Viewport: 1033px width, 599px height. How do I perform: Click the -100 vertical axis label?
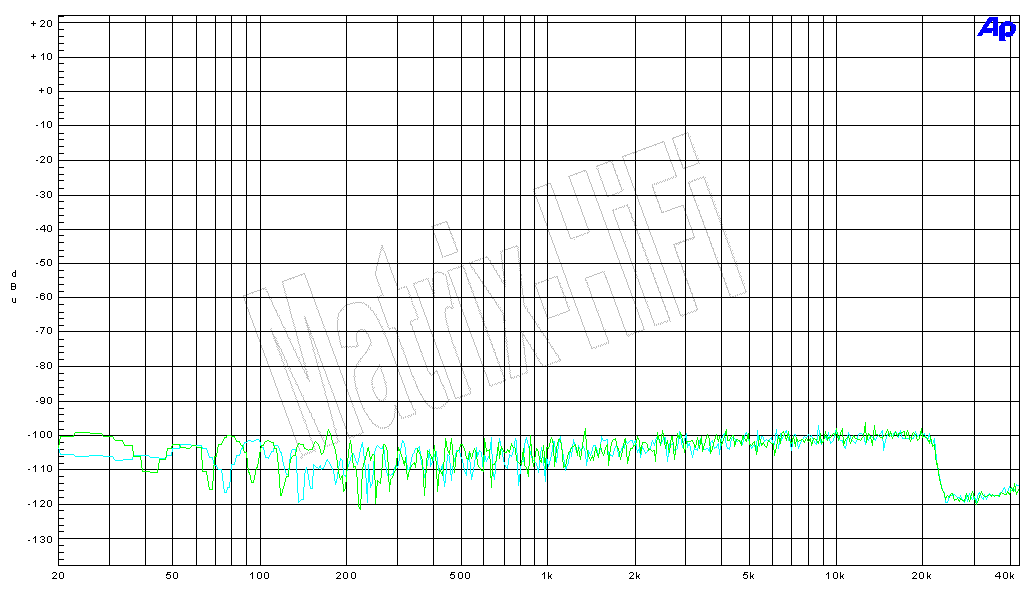tap(40, 435)
